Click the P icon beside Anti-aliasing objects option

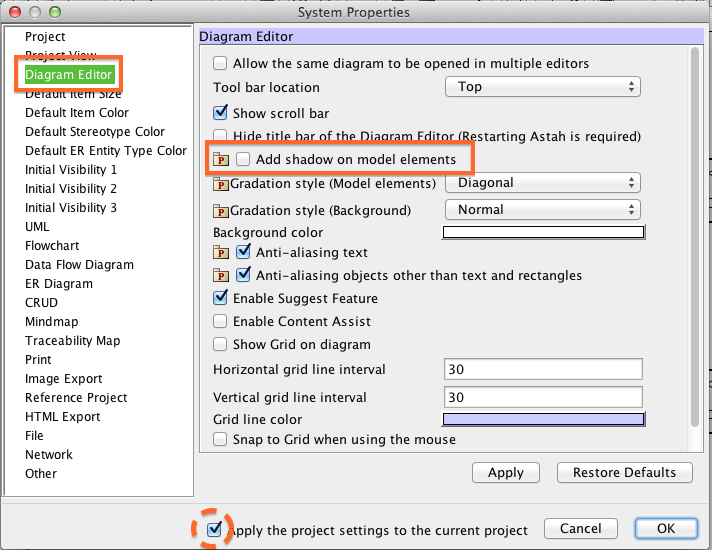click(221, 275)
